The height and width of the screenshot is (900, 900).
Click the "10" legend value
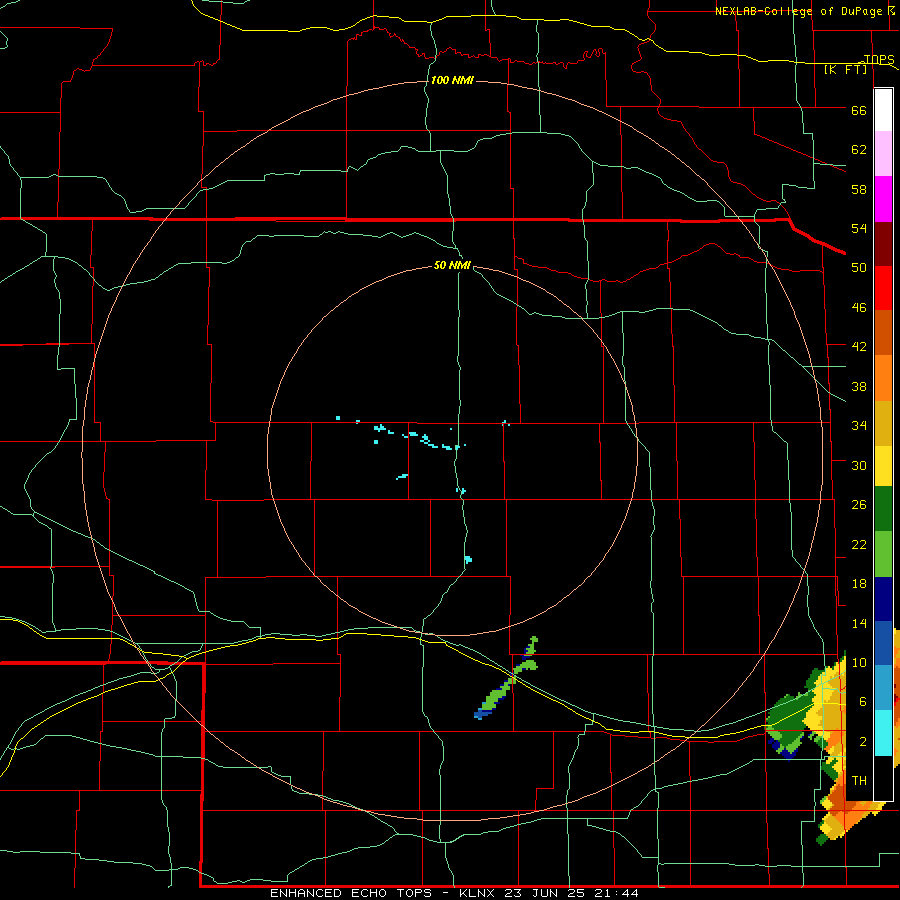tap(859, 662)
